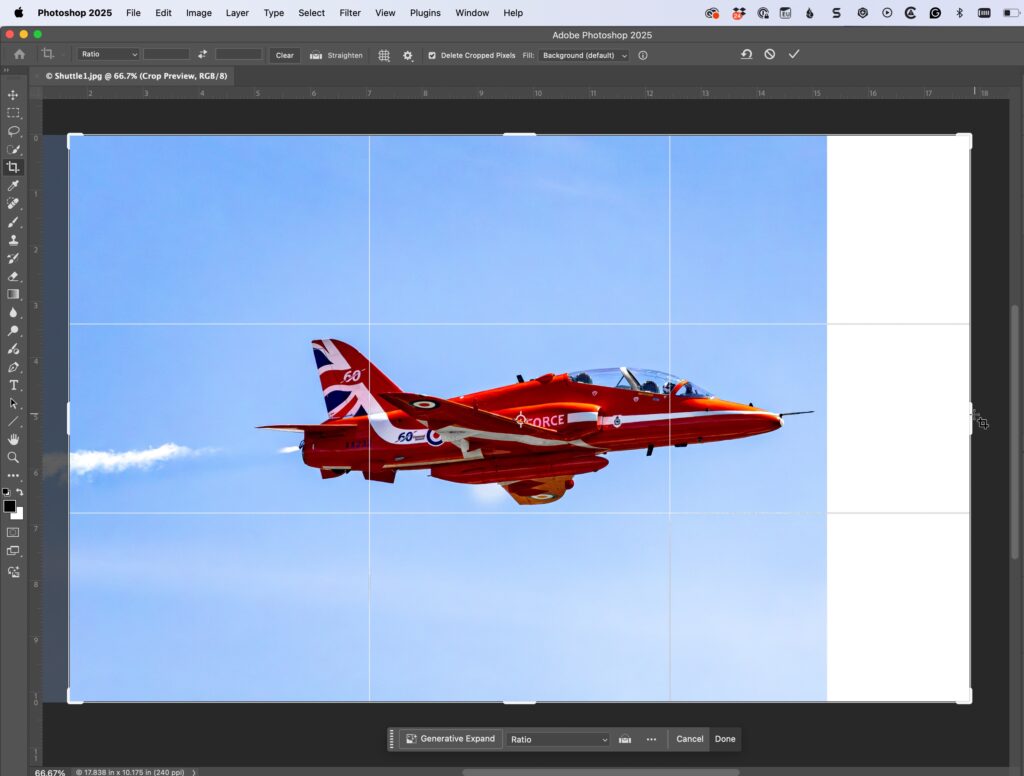Click the crop width ratio field
1024x776 pixels.
167,55
